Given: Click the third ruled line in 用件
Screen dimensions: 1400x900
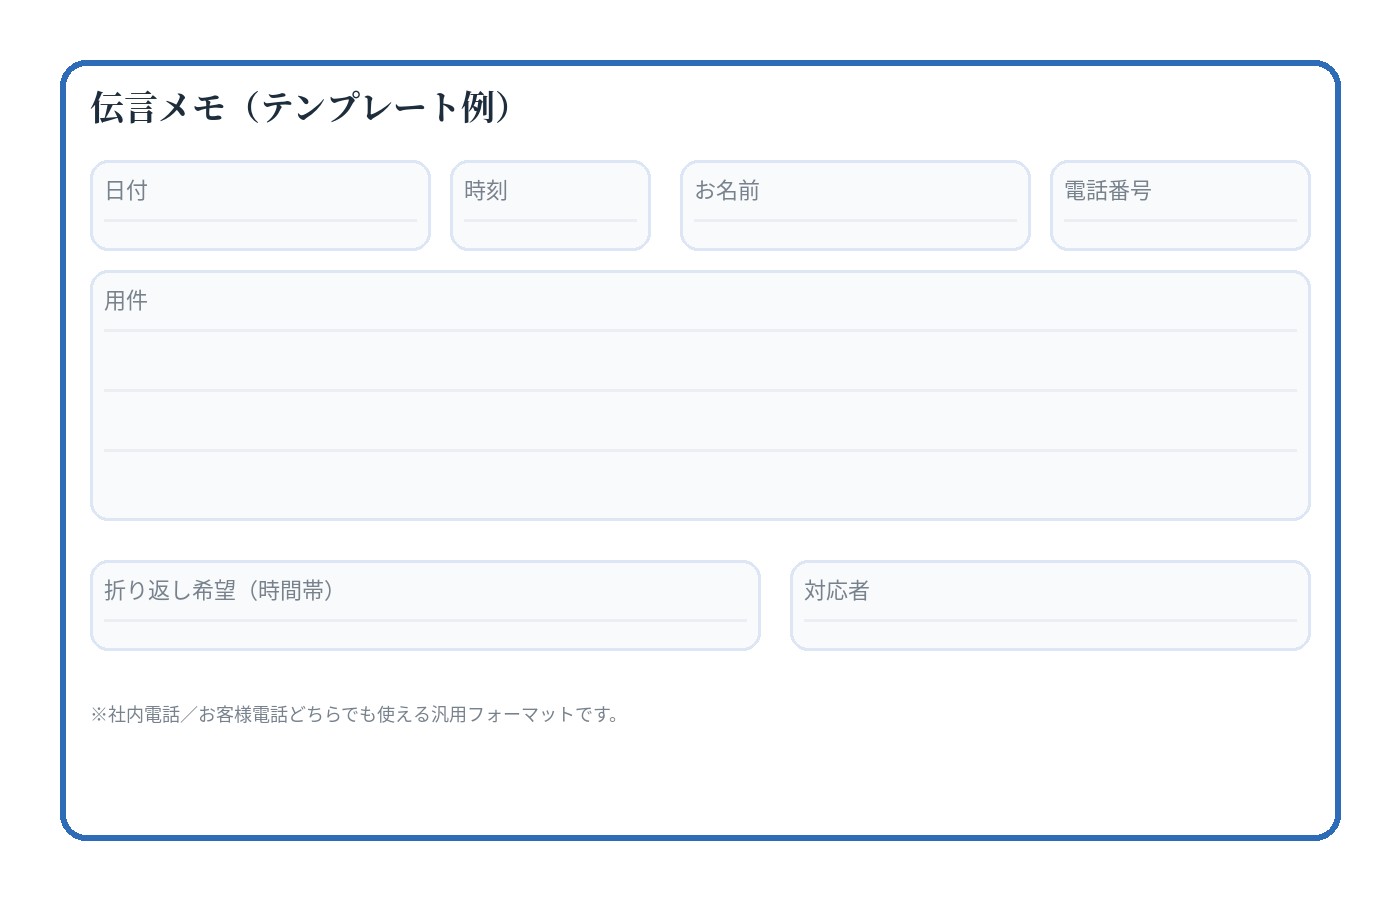Looking at the screenshot, I should pos(700,450).
